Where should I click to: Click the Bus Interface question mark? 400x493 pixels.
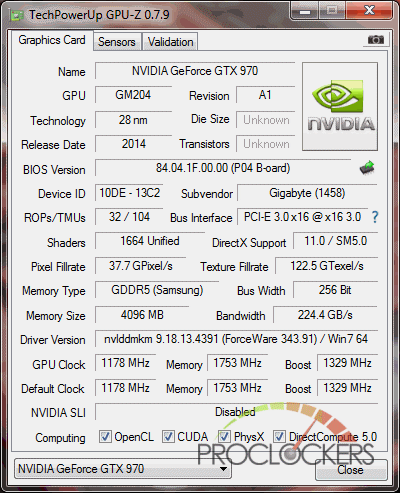pyautogui.click(x=375, y=217)
